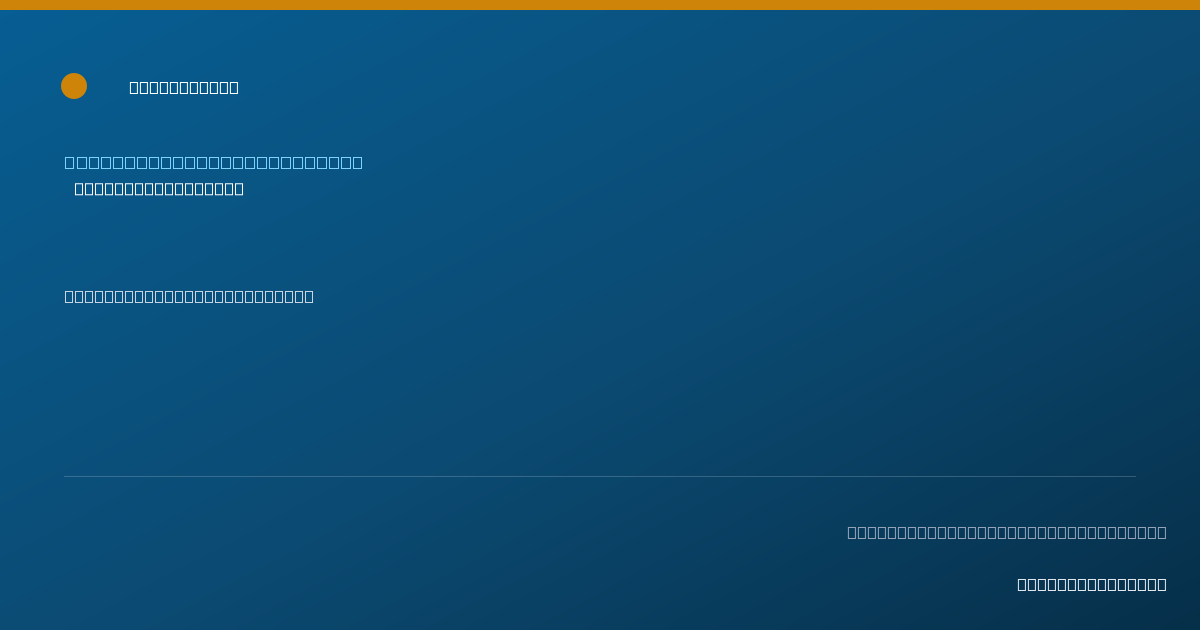The width and height of the screenshot is (1200, 630).
Task: Select the white header text beside orange circle
Action: tap(184, 87)
